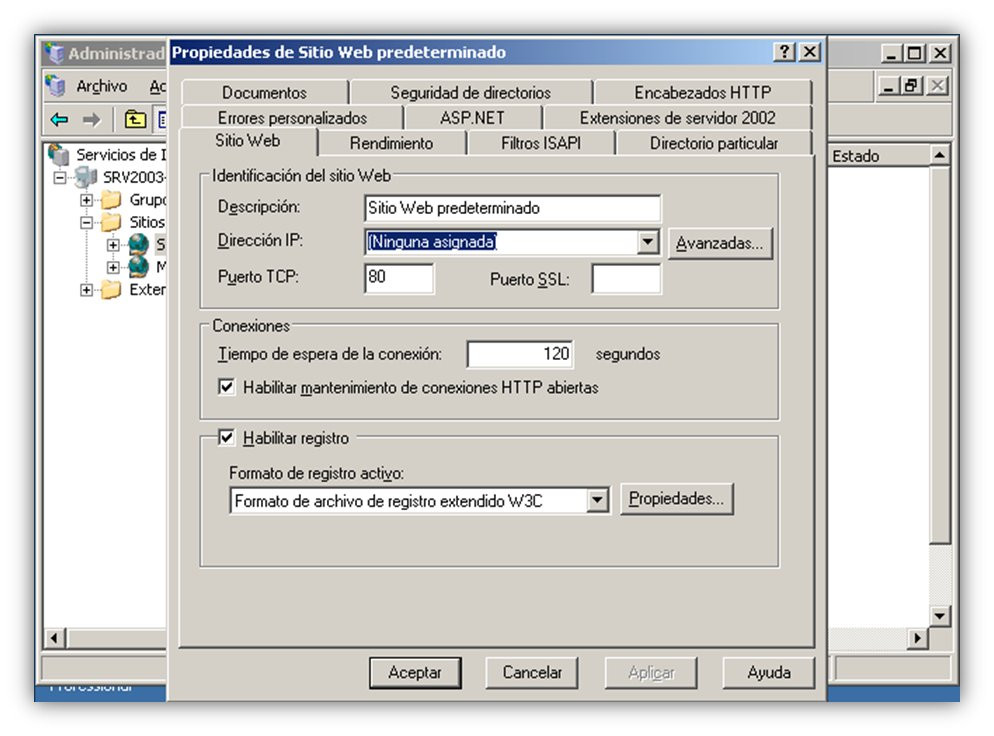This screenshot has height=736, width=994.
Task: Switch to Extensiones de servidor 2002 tab
Action: tap(677, 118)
